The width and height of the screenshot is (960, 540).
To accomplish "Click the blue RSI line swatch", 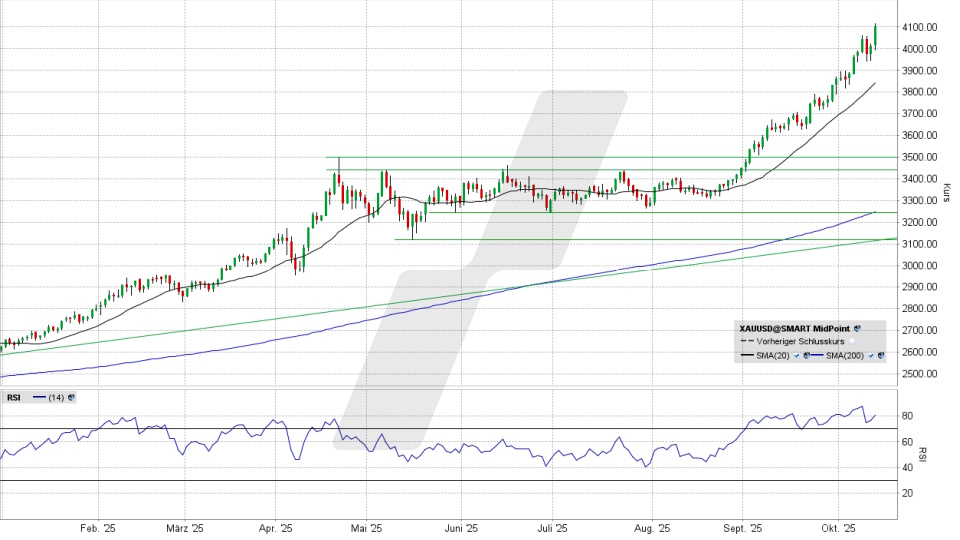I will point(37,397).
